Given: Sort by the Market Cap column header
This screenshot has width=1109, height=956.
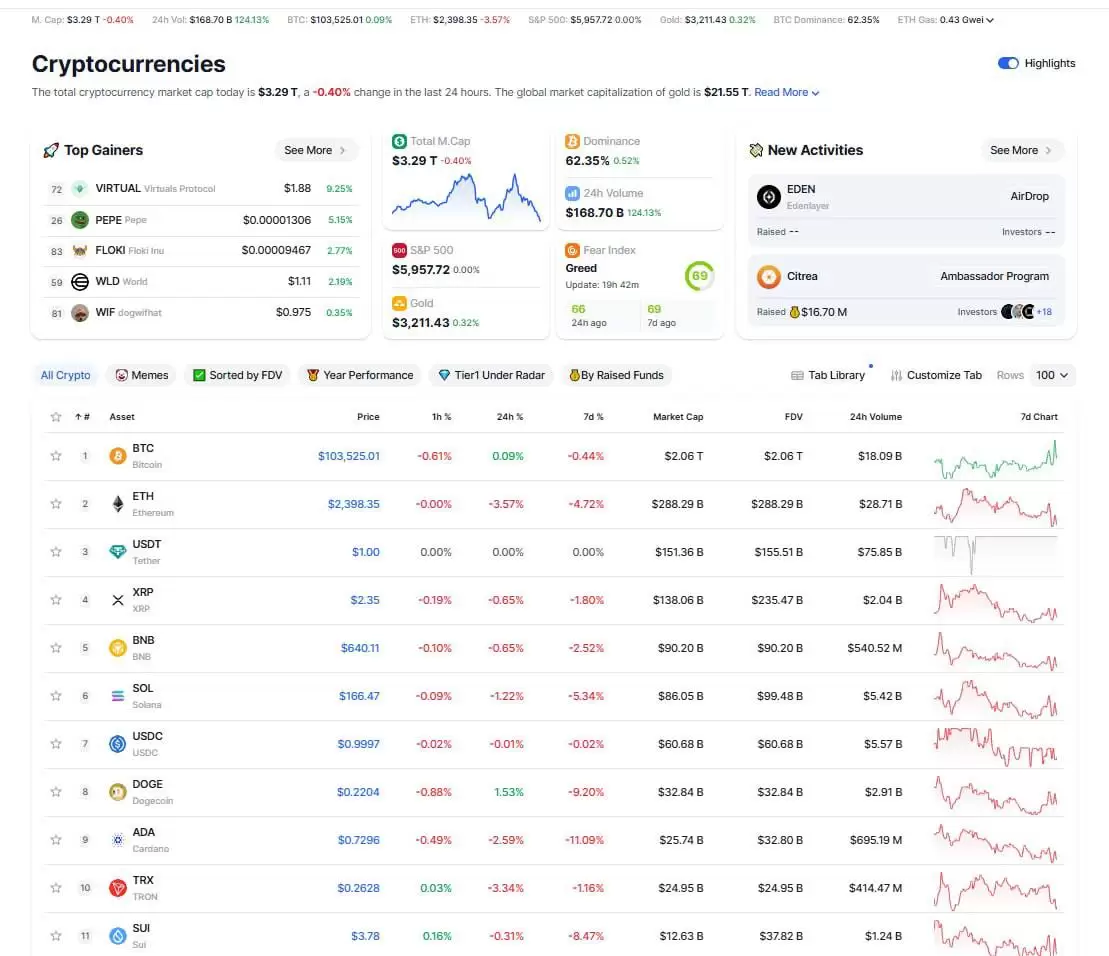Looking at the screenshot, I should 678,417.
